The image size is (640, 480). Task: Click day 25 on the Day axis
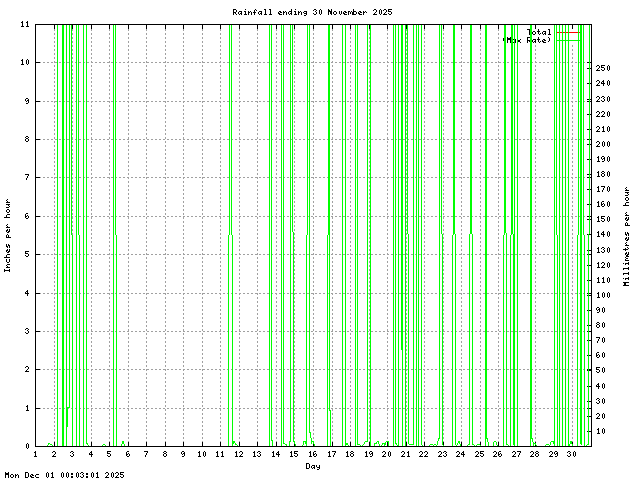[x=480, y=454]
